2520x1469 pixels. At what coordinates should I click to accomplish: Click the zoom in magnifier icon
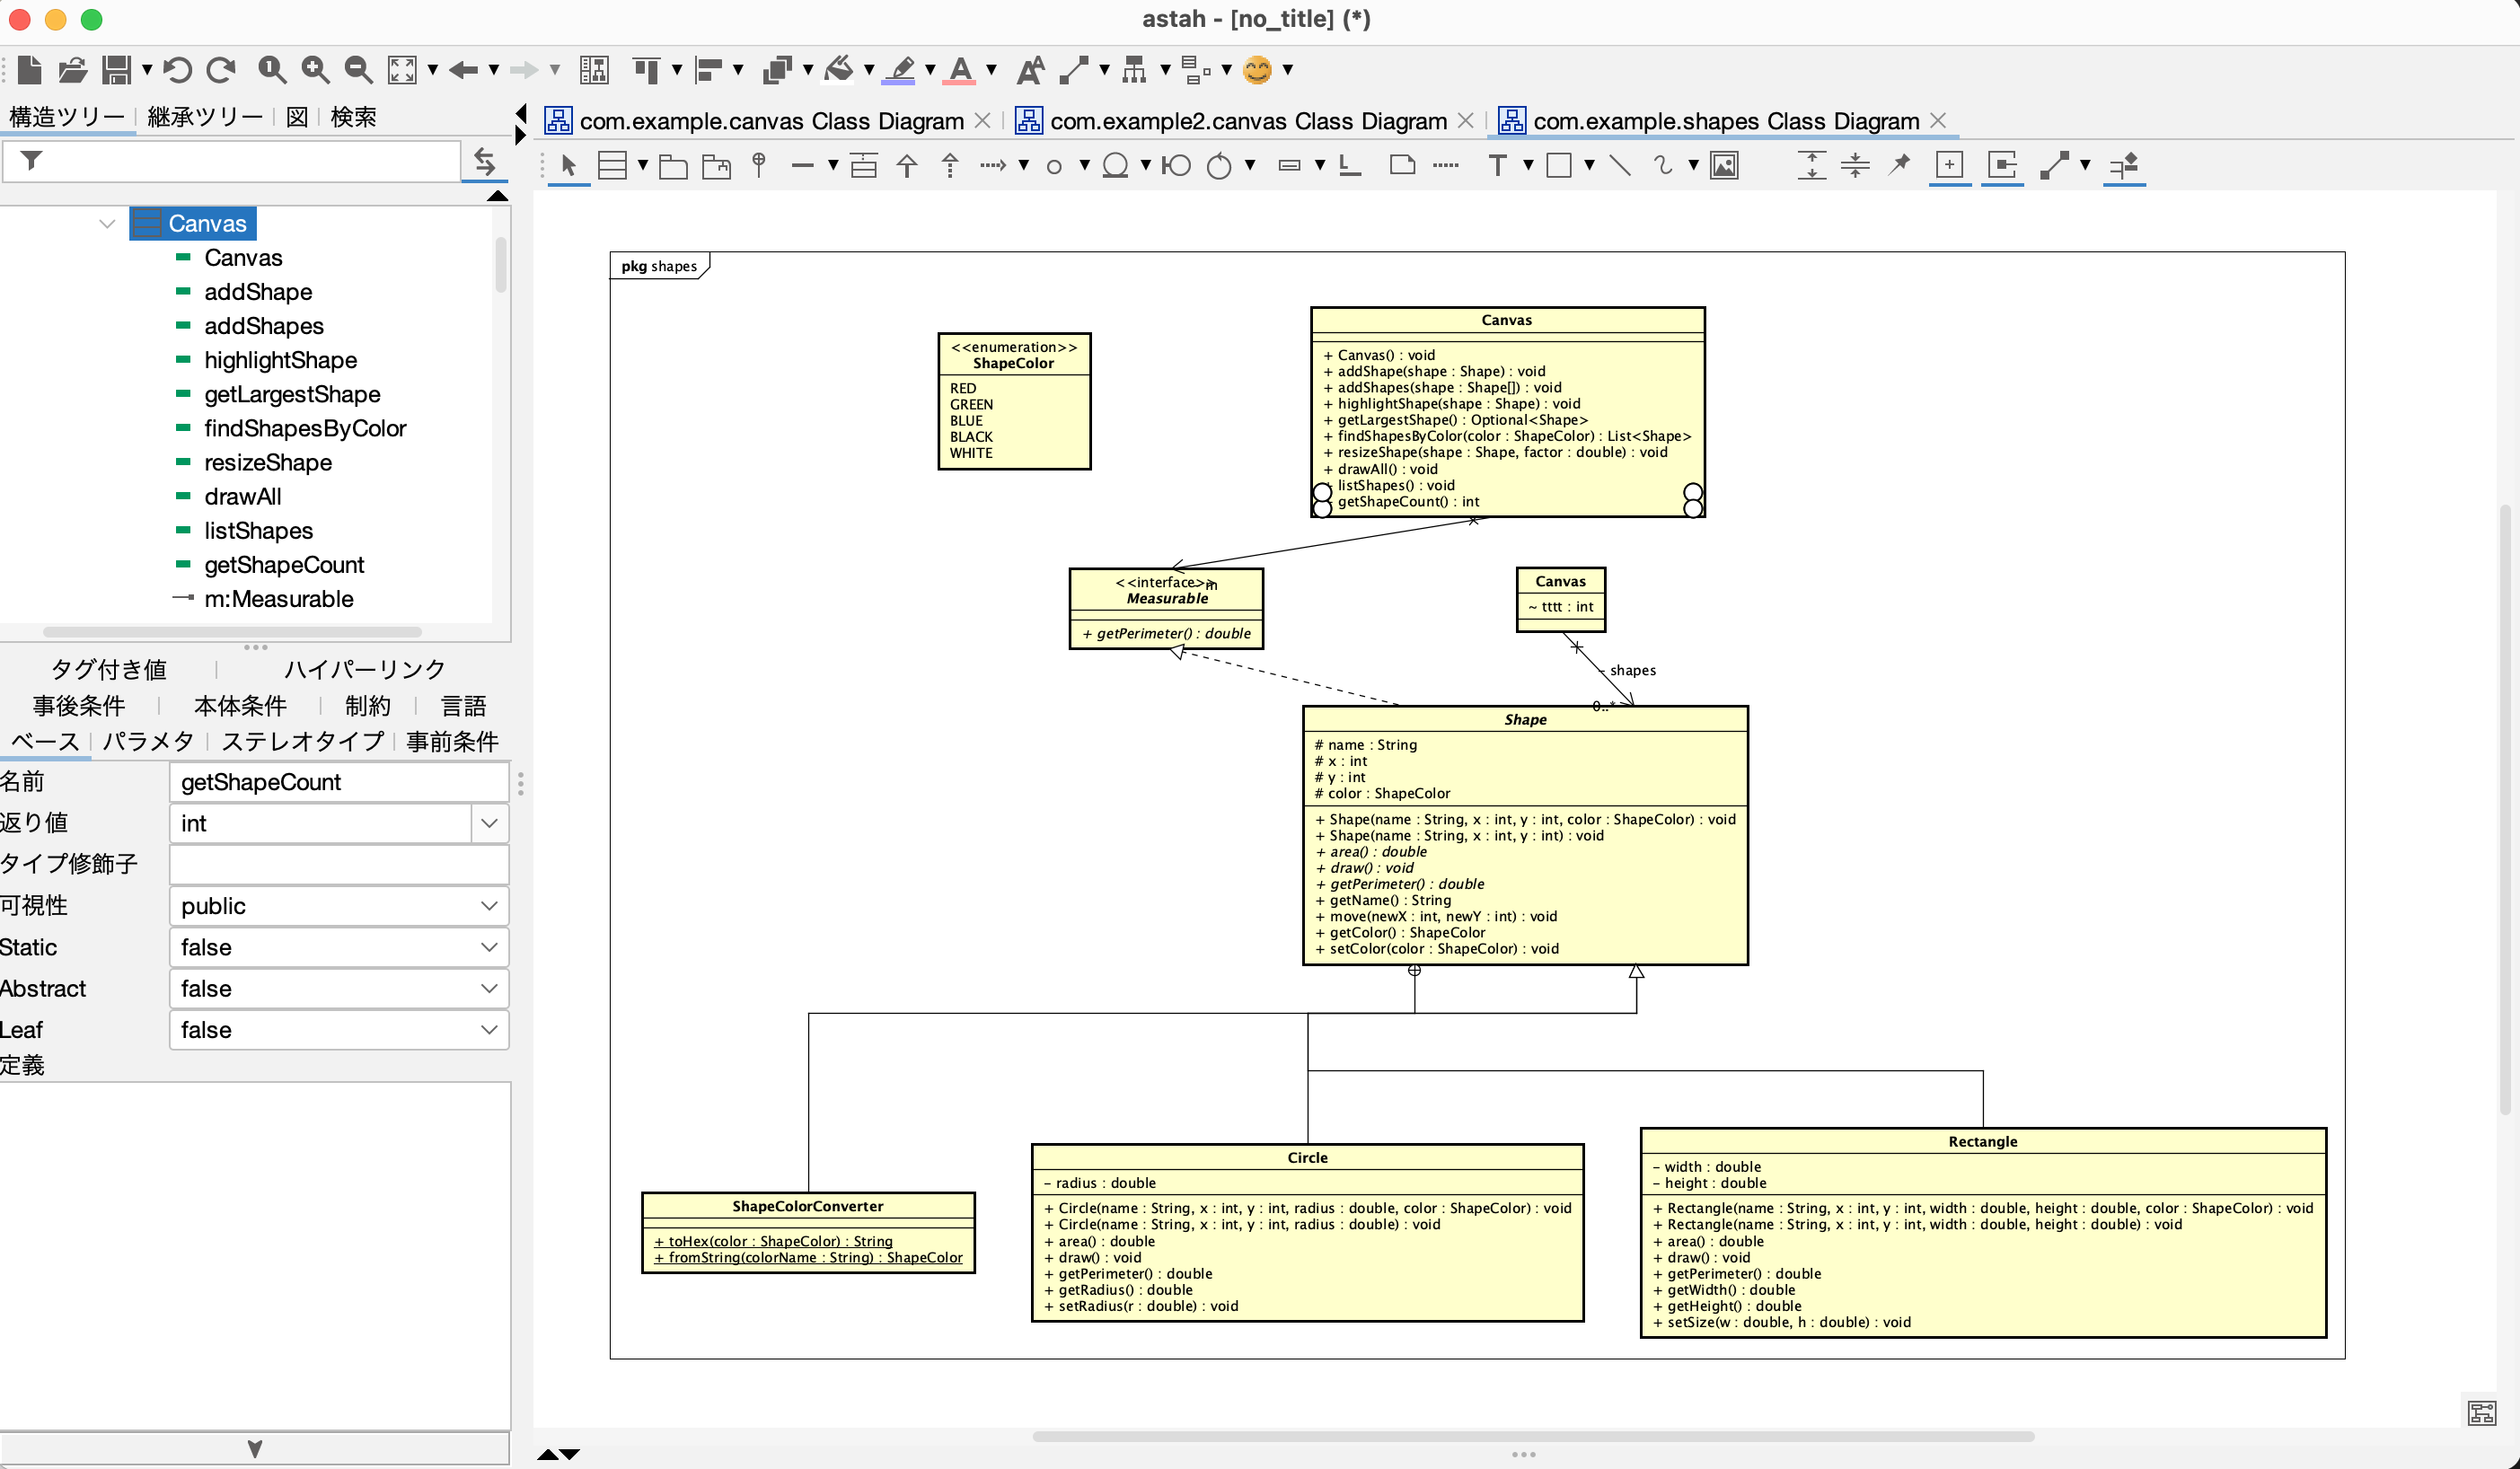[x=315, y=69]
